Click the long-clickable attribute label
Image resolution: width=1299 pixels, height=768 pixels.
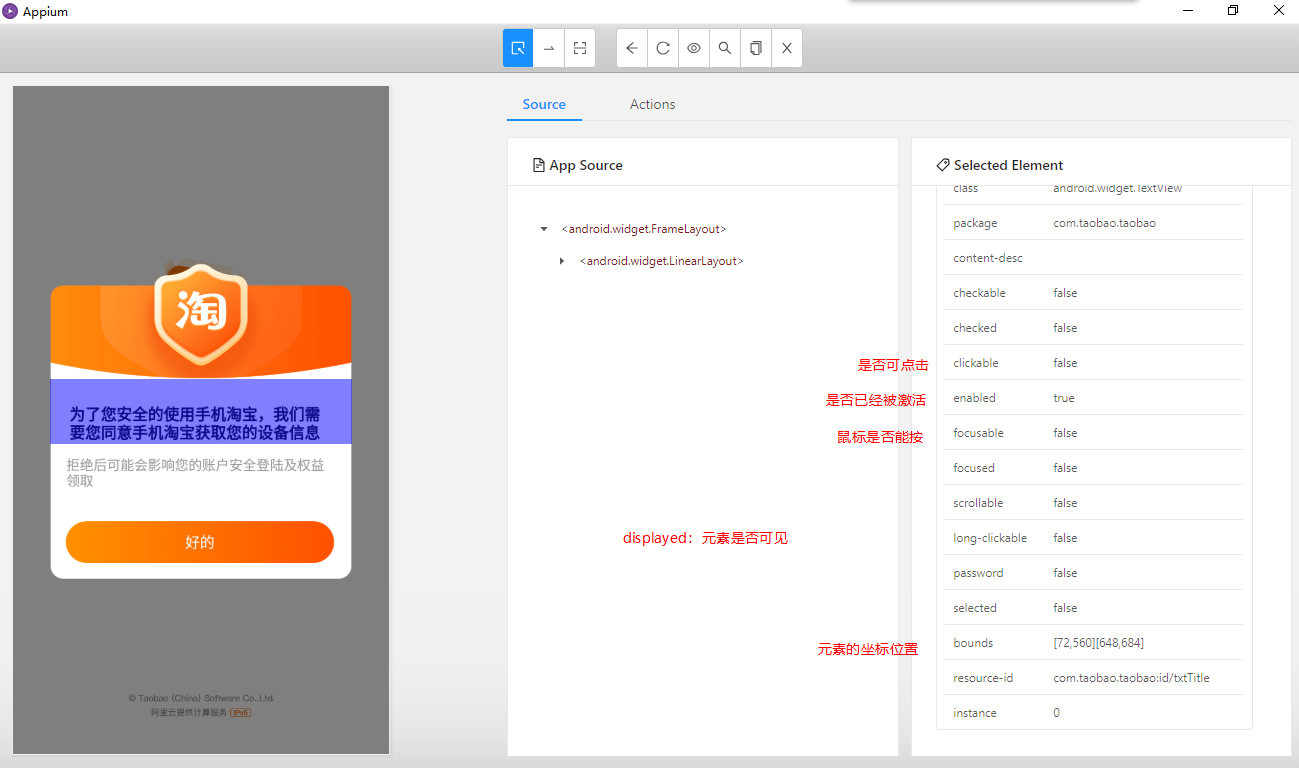pos(990,538)
